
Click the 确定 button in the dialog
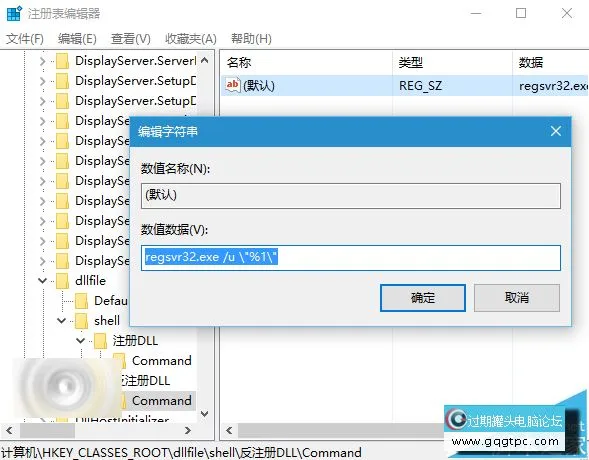click(423, 298)
